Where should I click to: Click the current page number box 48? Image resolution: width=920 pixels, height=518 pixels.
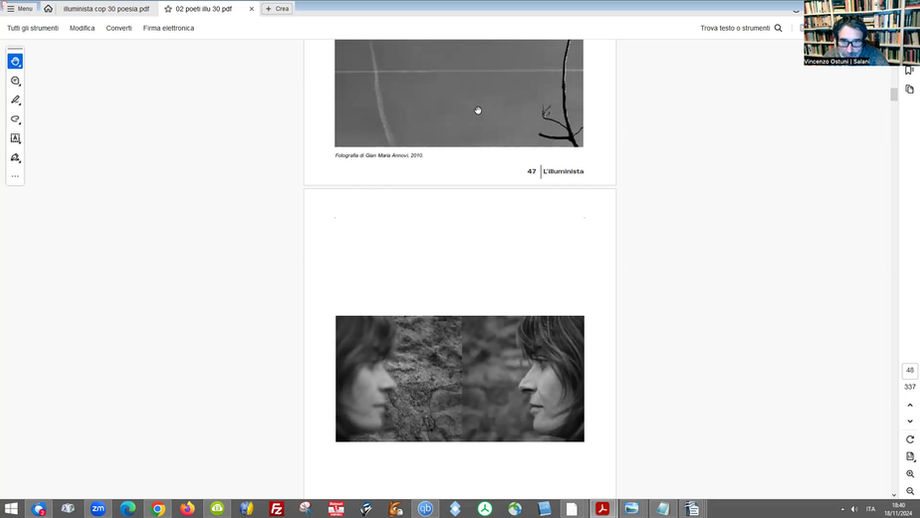[x=910, y=371]
